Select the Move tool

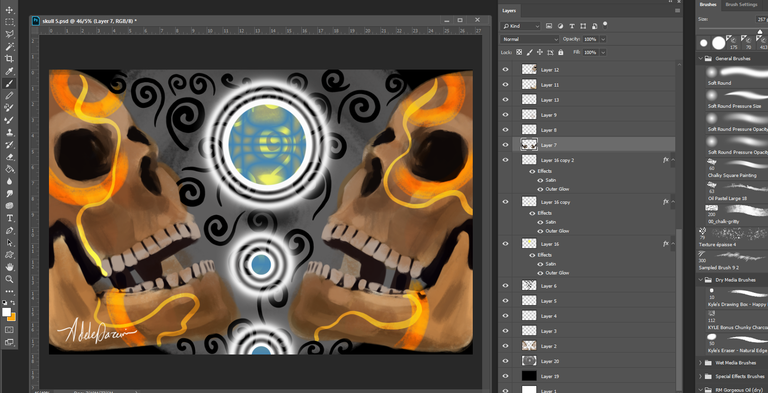[9, 10]
